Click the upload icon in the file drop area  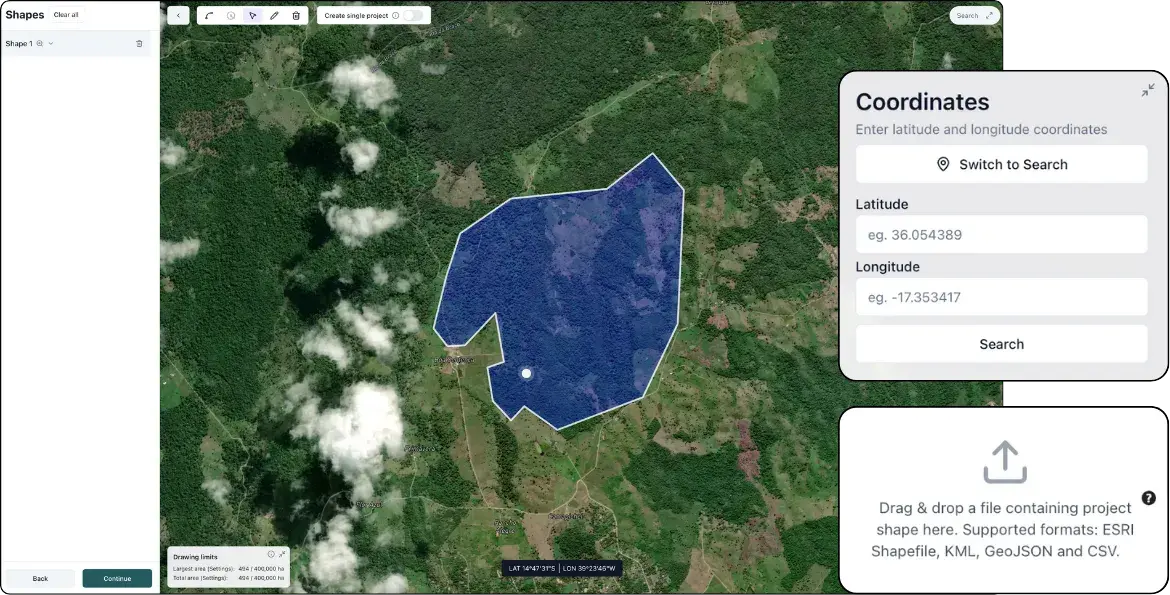(x=1004, y=461)
